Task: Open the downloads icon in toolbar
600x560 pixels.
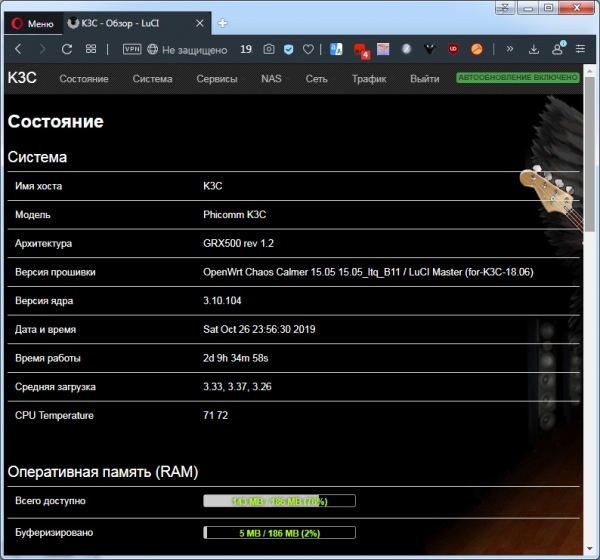Action: pos(534,48)
